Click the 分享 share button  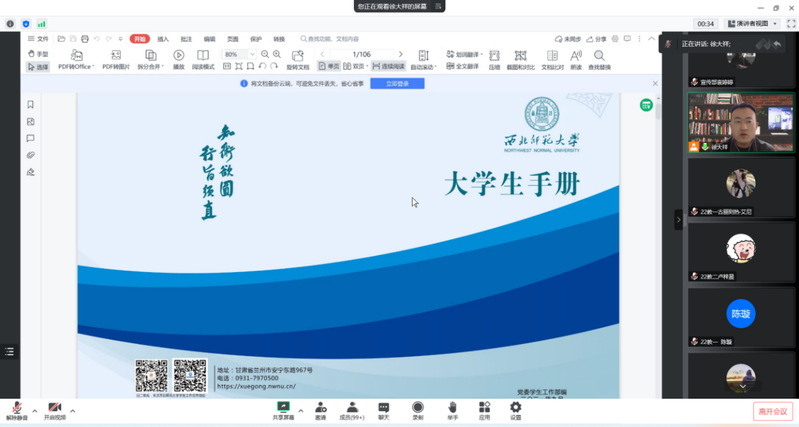click(596, 39)
